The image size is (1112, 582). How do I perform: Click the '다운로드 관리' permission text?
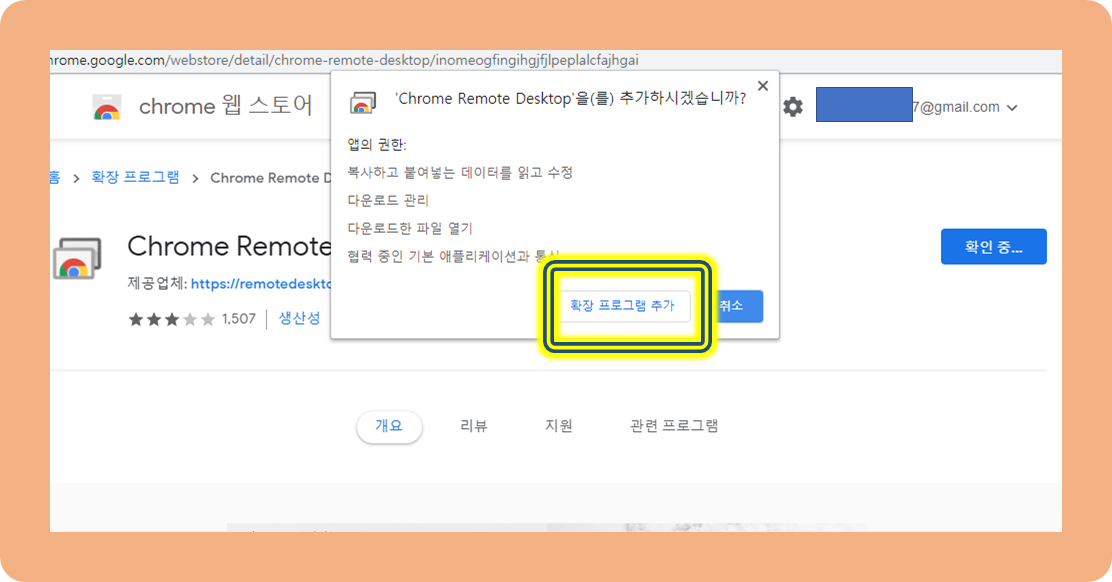[388, 201]
